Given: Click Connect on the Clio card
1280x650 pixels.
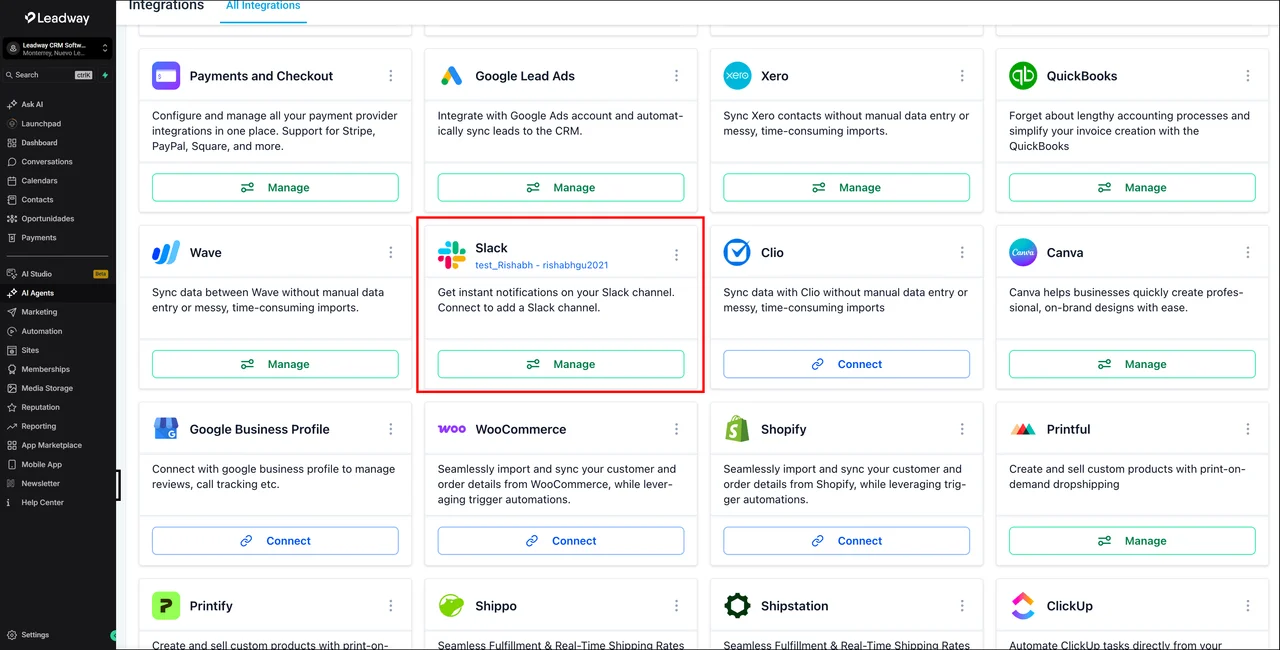Looking at the screenshot, I should [x=847, y=364].
